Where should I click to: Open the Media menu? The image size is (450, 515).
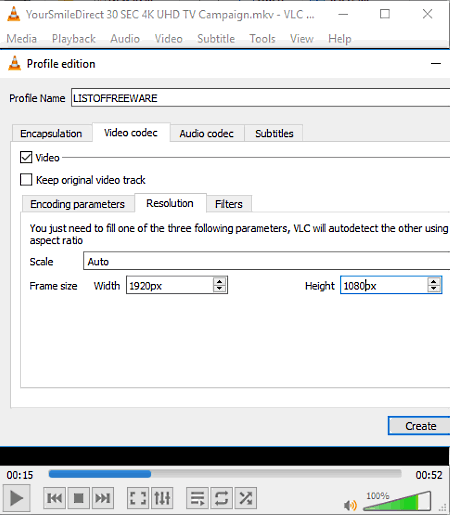(22, 39)
